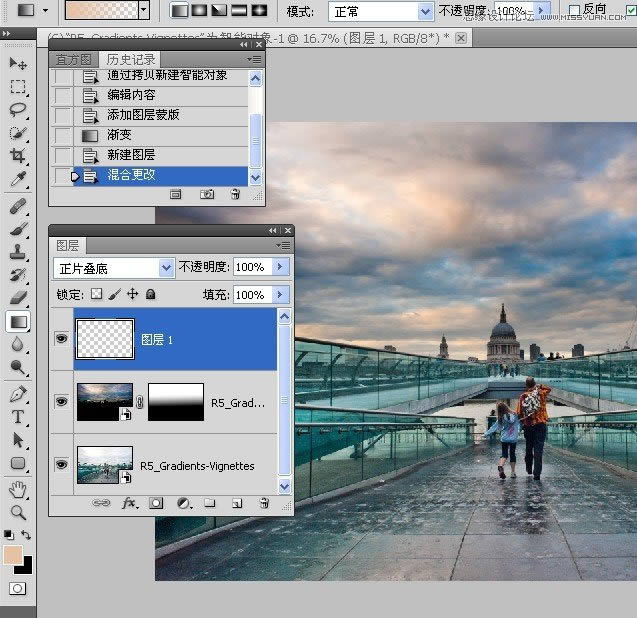
Task: Choose the Zoom magnifier tool
Action: (x=18, y=512)
